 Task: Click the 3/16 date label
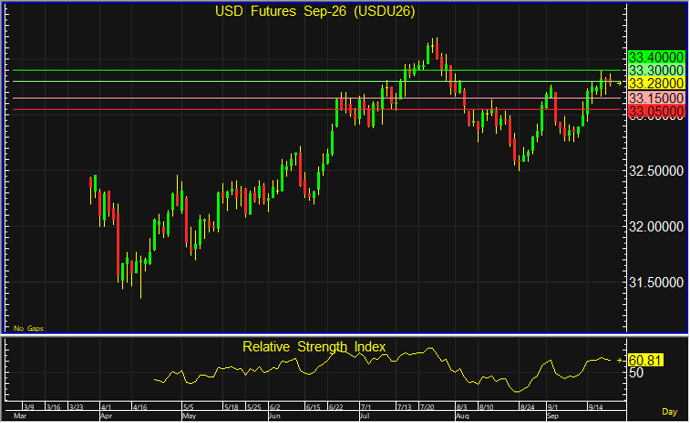coord(53,407)
